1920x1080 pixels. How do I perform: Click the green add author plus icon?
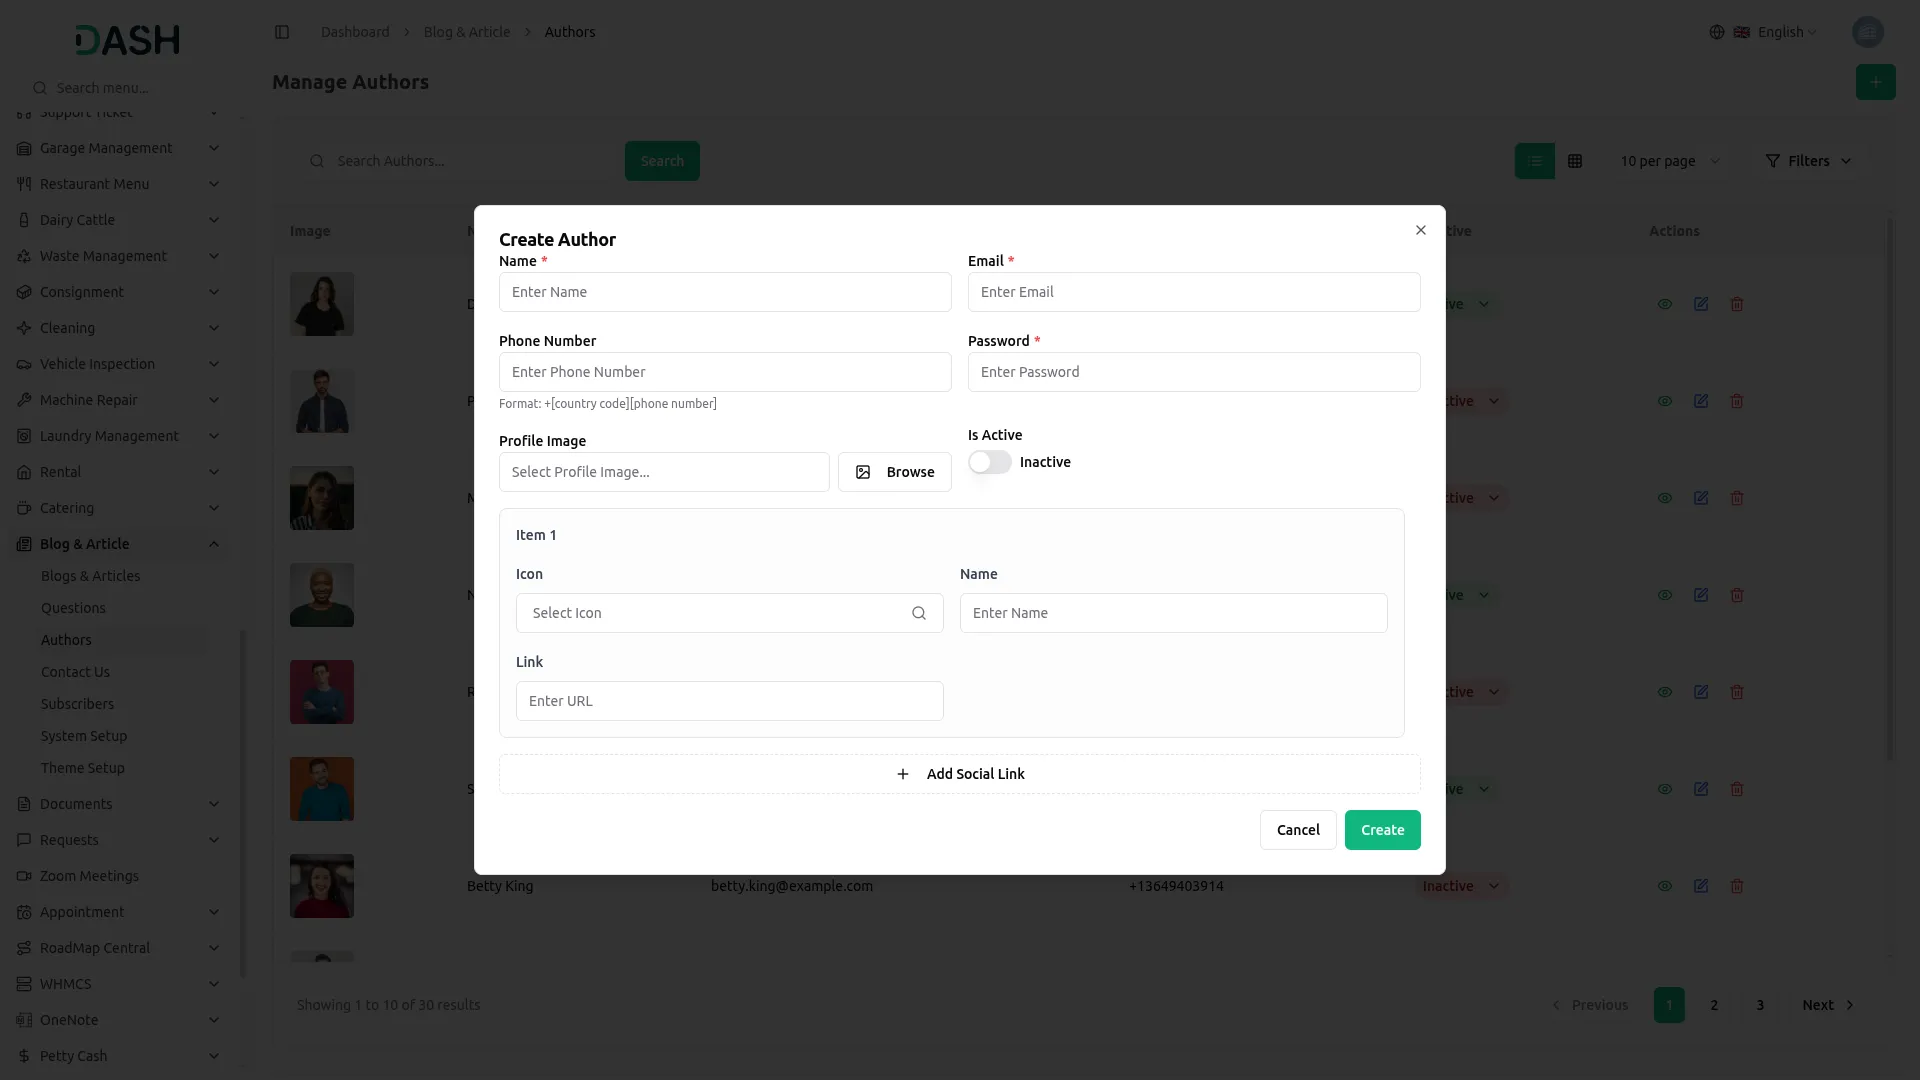tap(1875, 82)
